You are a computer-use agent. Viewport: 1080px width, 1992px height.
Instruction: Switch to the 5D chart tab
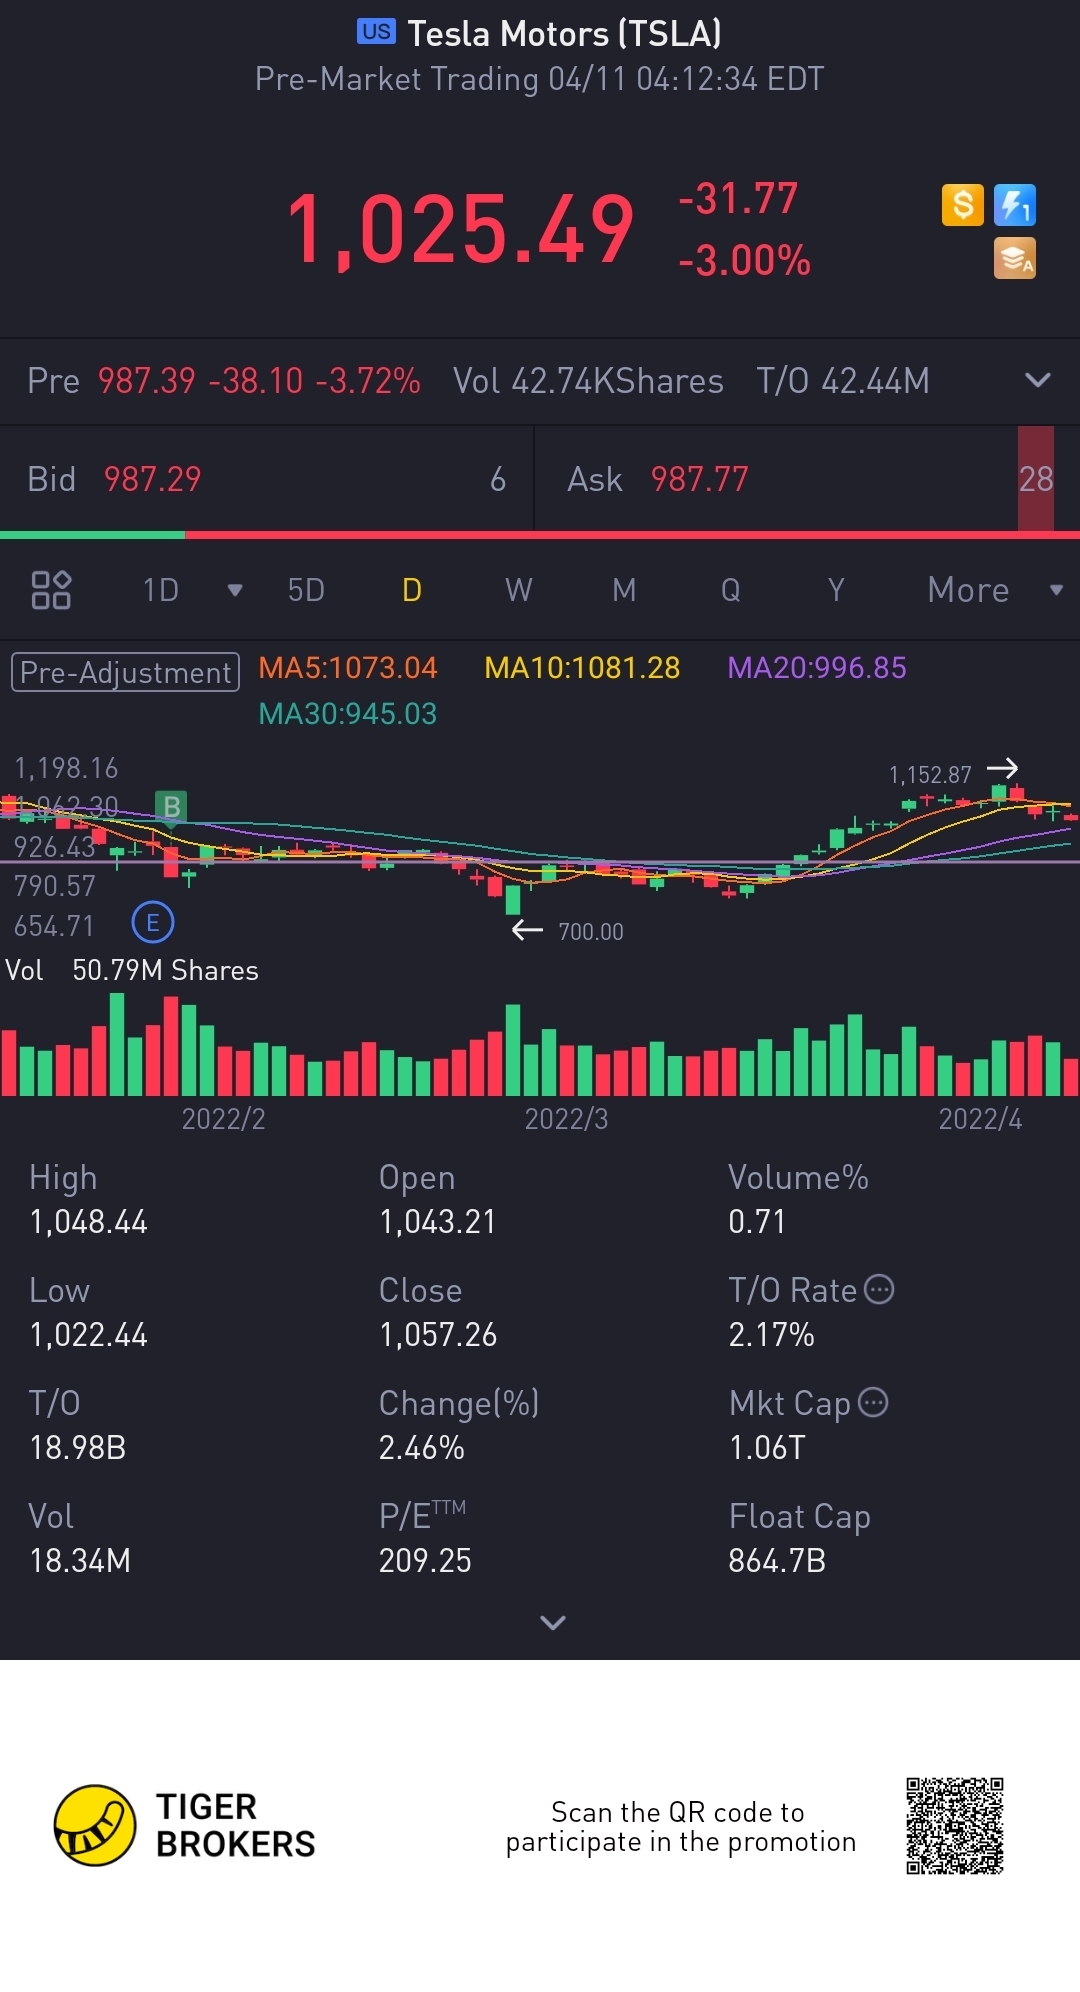click(306, 590)
